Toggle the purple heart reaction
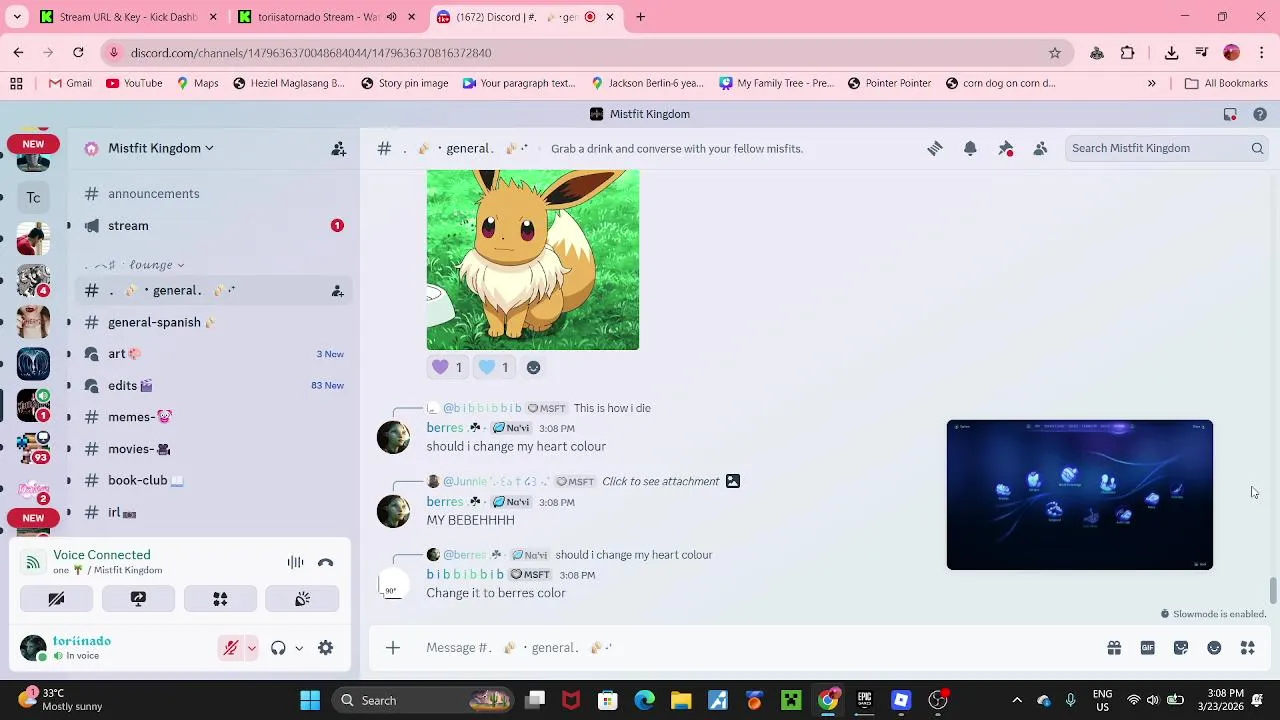1280x720 pixels. [x=447, y=368]
